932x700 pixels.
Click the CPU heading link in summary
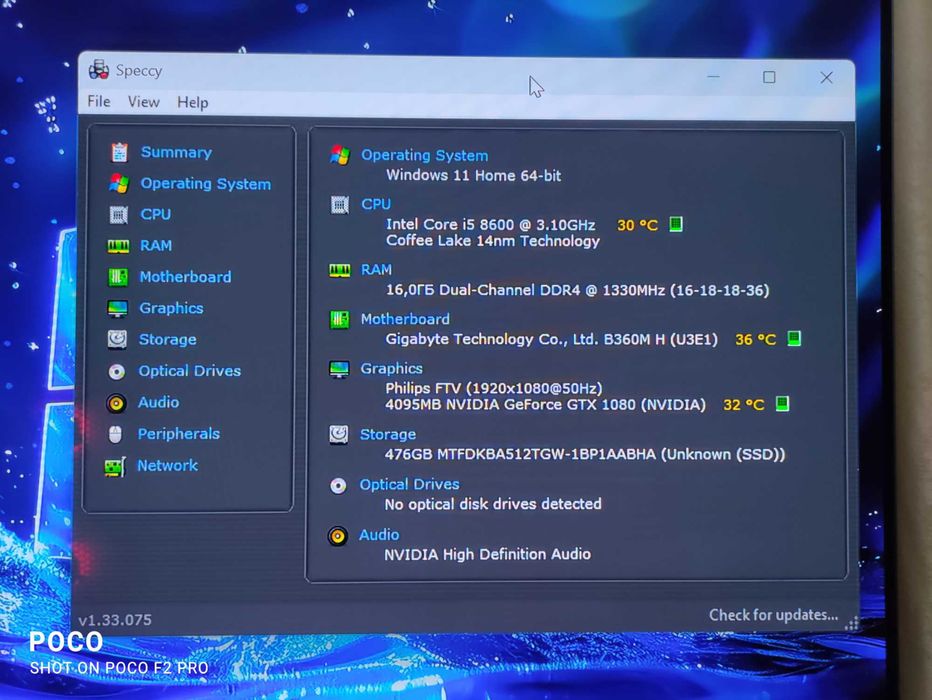click(x=376, y=204)
